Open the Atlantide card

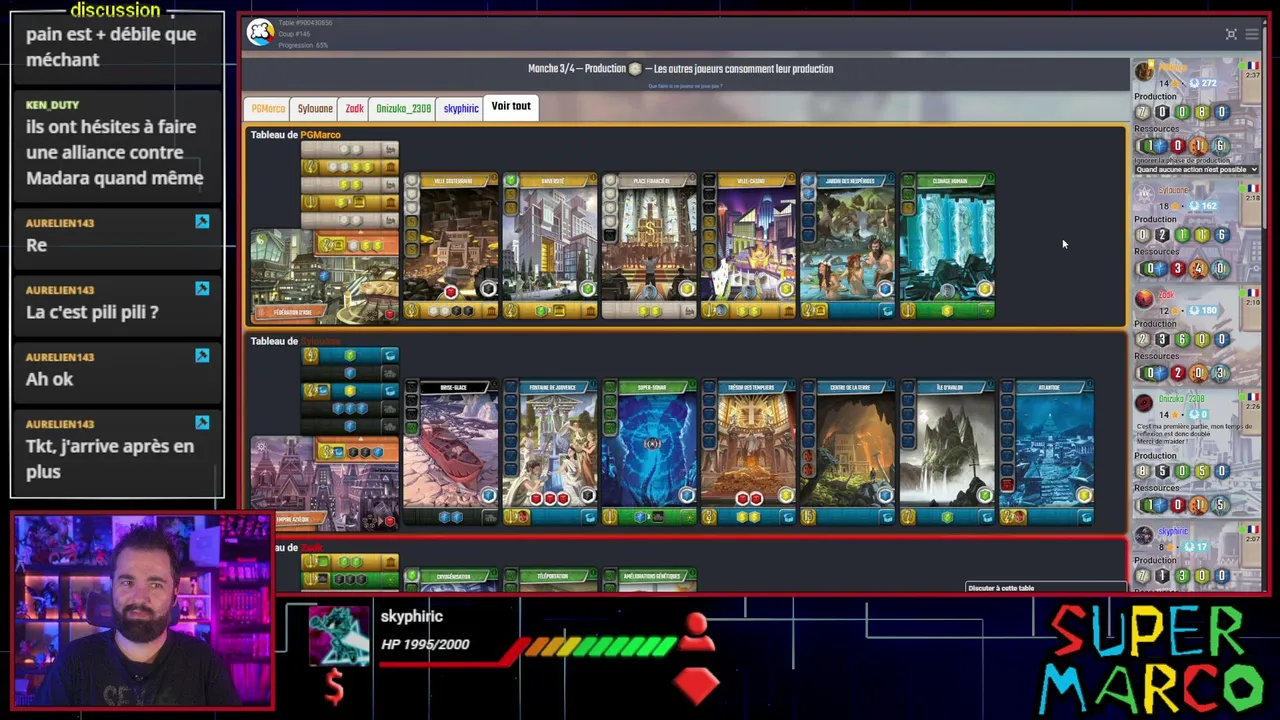click(1047, 452)
